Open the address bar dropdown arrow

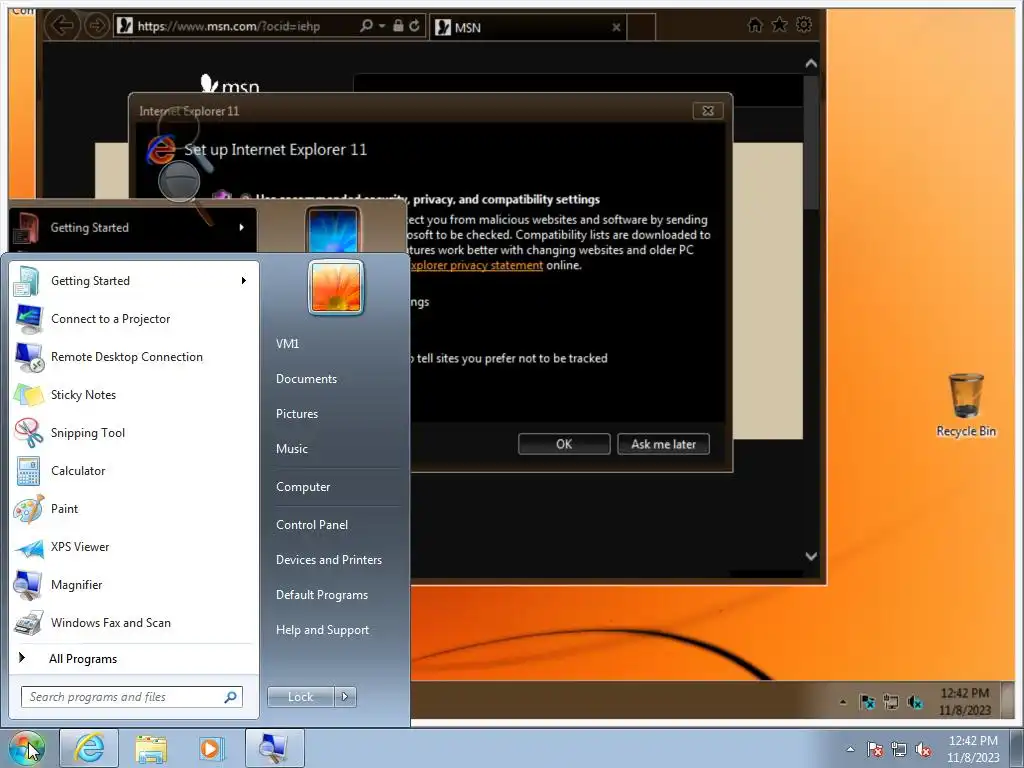[x=381, y=26]
